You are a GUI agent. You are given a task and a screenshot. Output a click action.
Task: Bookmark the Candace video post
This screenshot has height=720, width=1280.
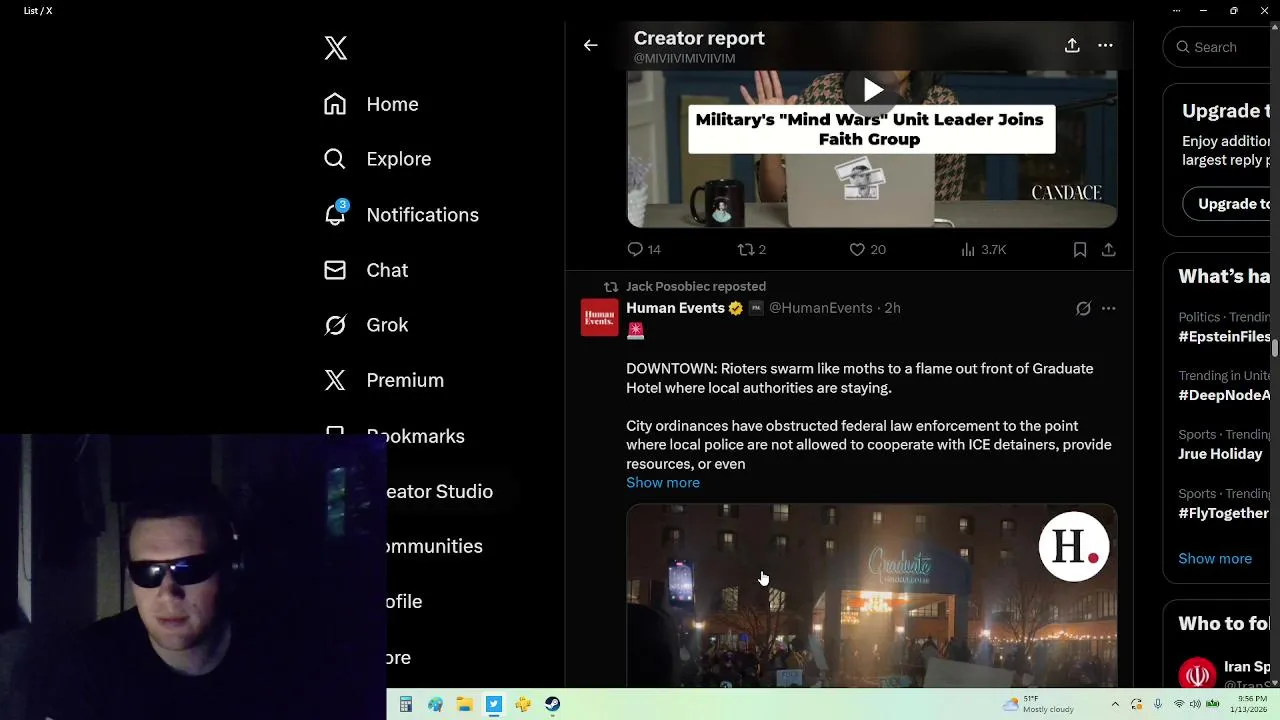click(1080, 249)
